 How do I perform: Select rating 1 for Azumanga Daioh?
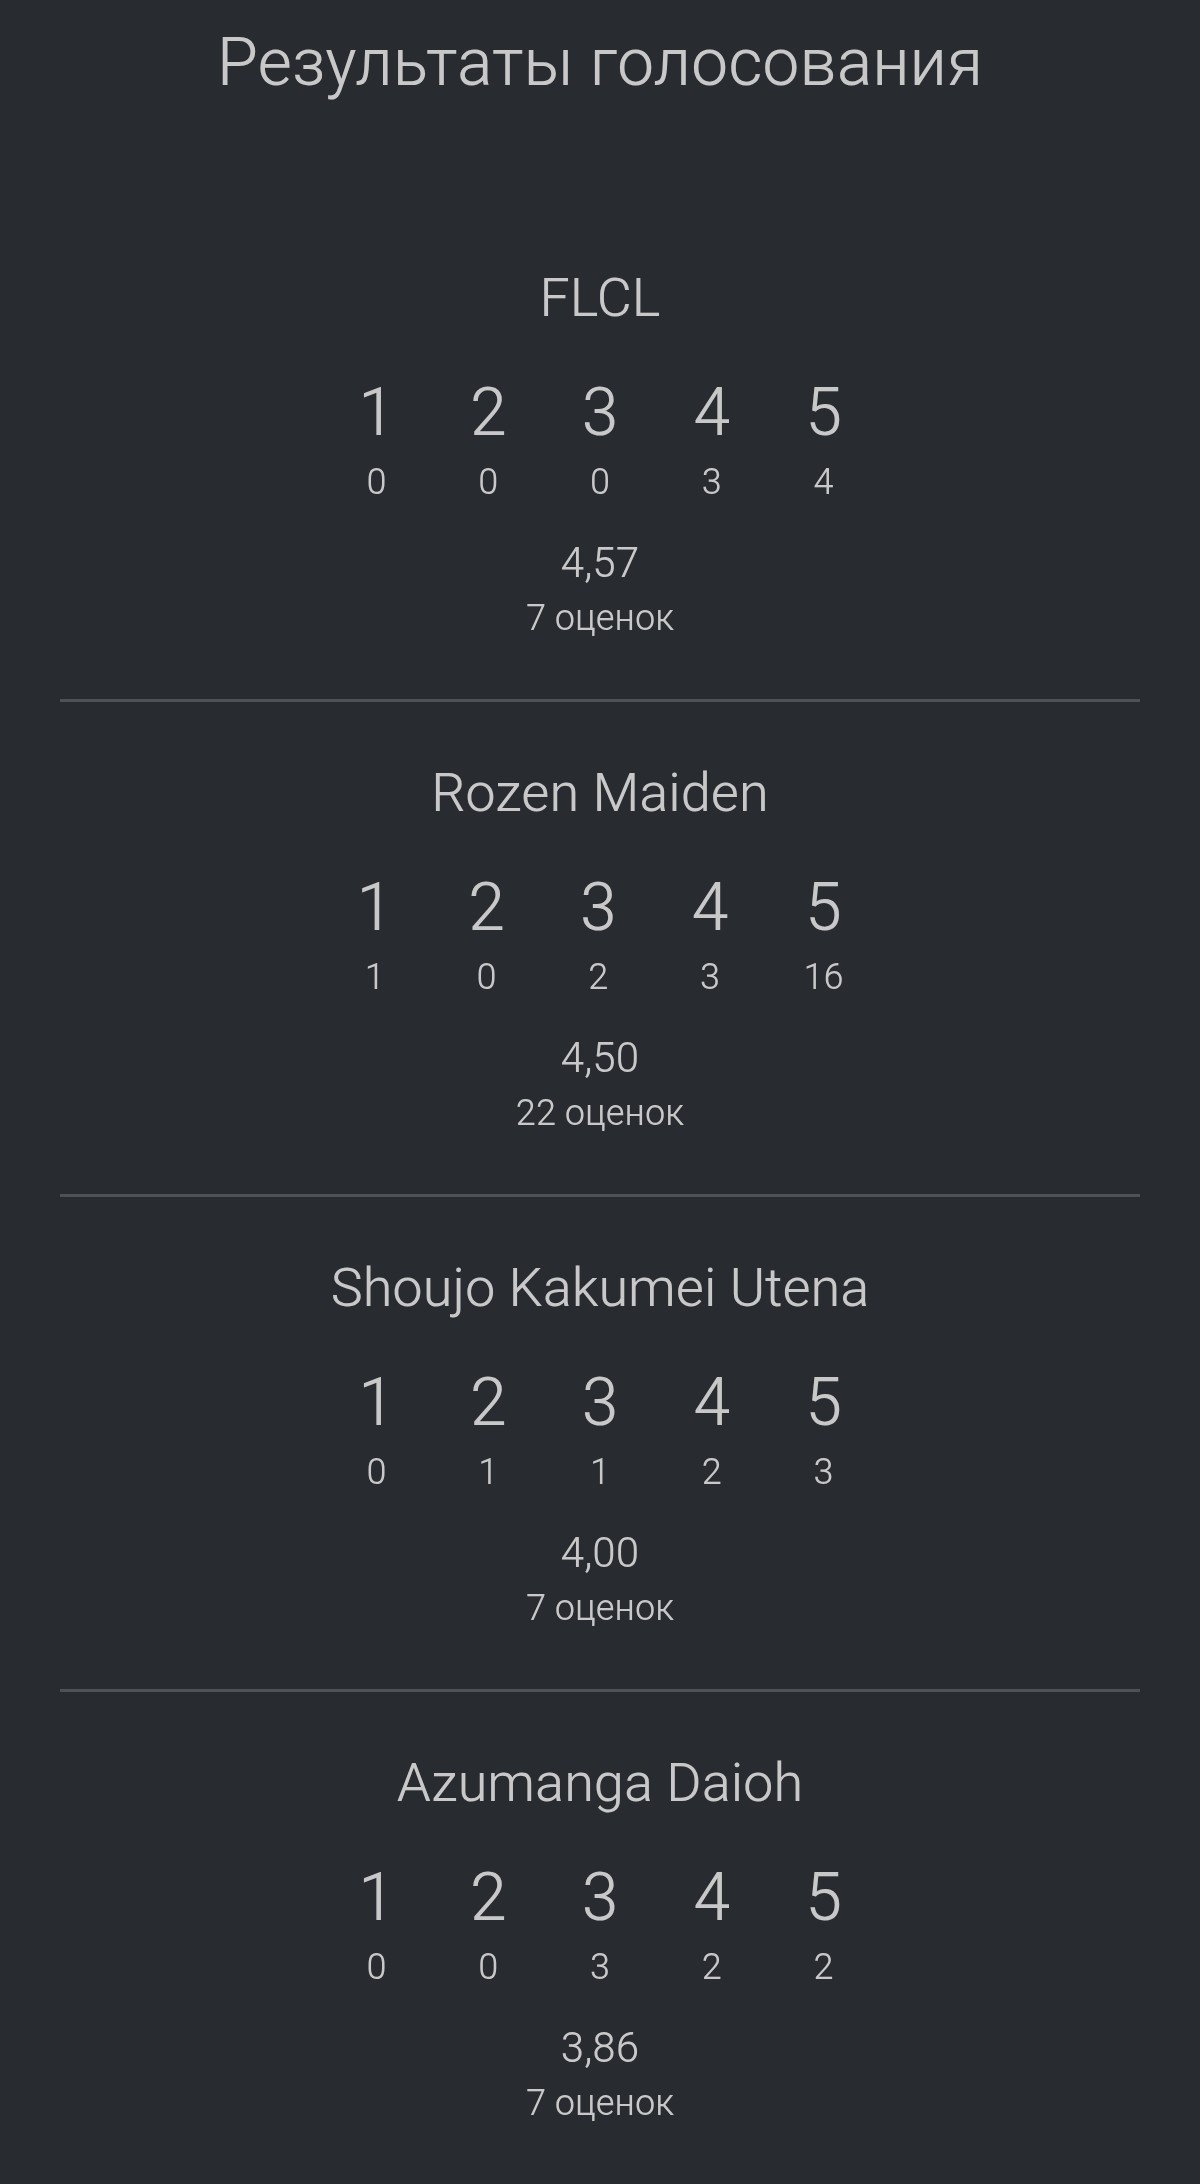[x=375, y=1897]
